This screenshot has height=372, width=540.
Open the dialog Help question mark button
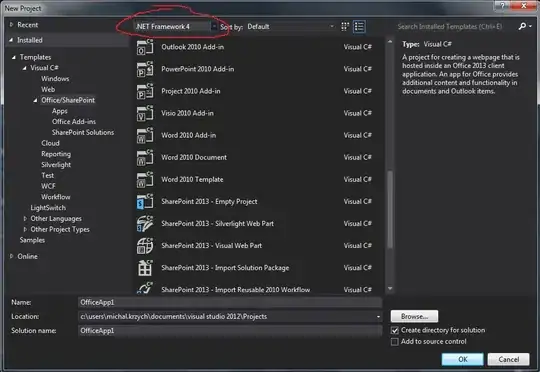coord(502,6)
